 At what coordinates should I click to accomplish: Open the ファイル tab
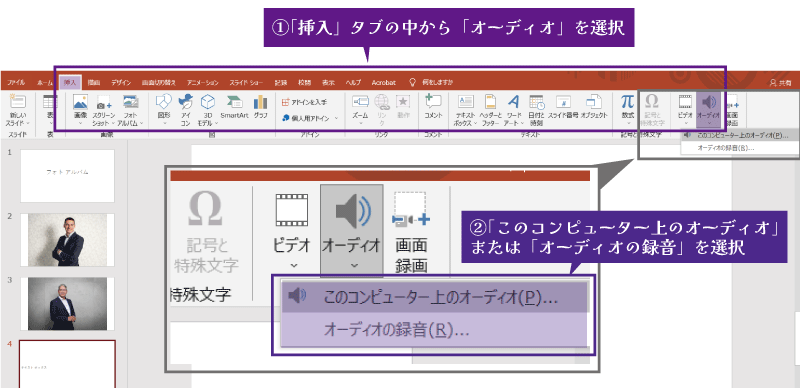pos(16,82)
